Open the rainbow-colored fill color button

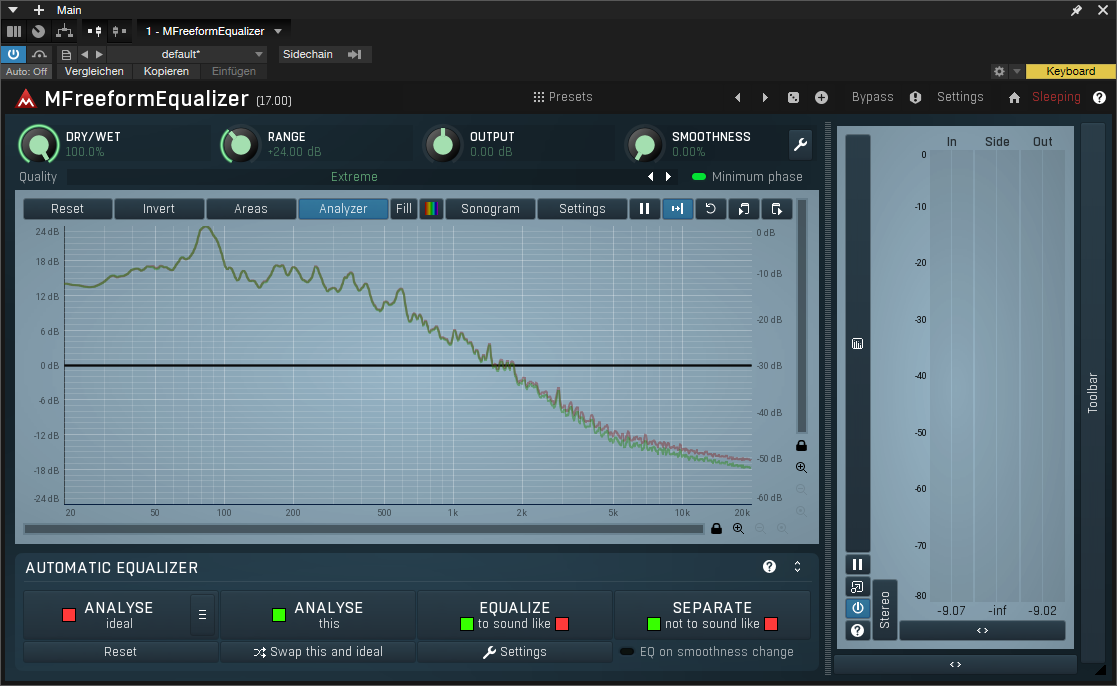click(431, 209)
